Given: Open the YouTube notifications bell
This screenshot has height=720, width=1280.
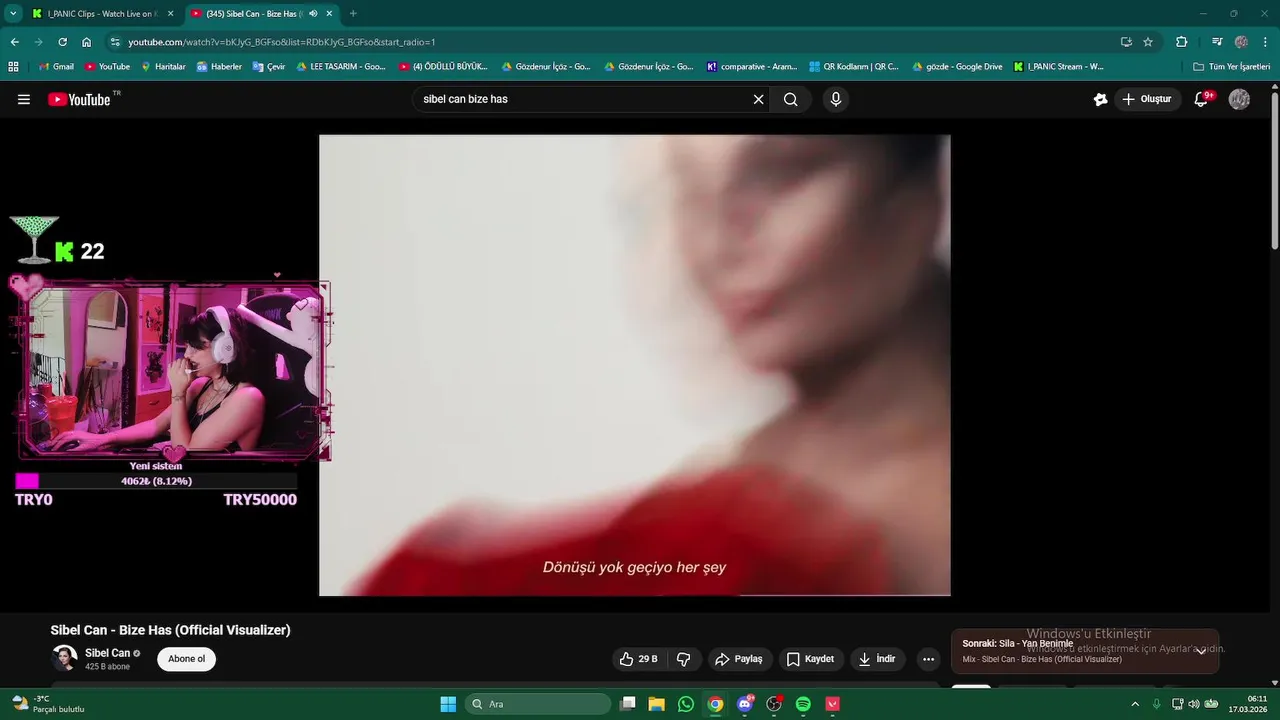Looking at the screenshot, I should [1202, 99].
